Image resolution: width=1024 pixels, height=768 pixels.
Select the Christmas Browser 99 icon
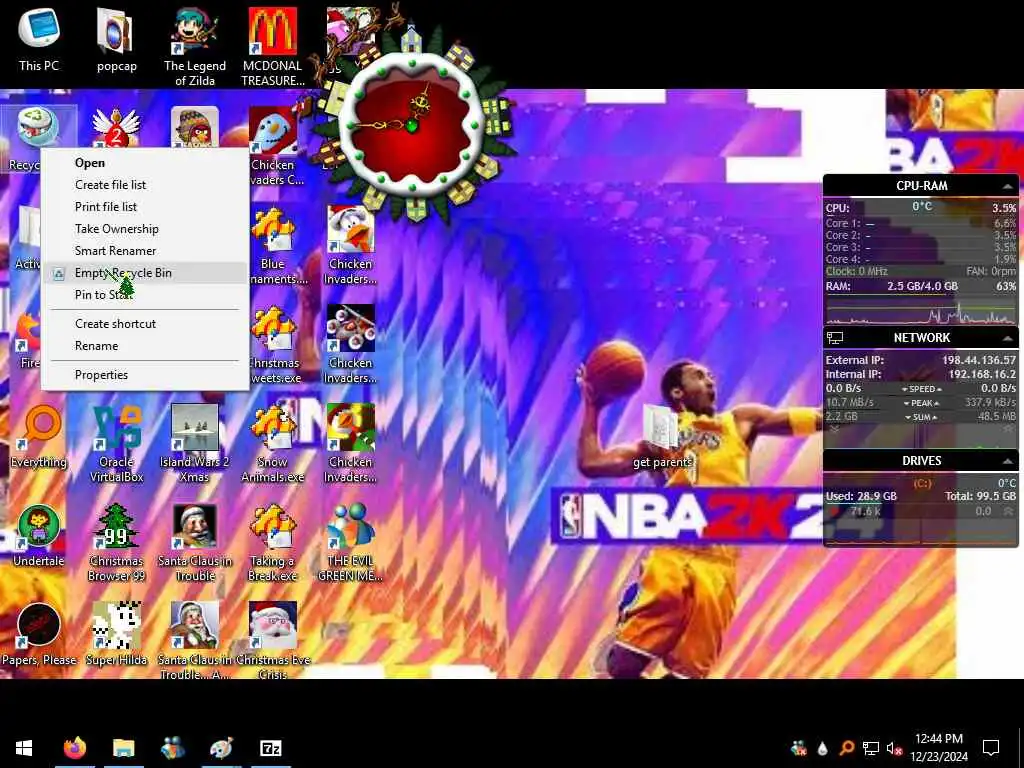(x=116, y=543)
